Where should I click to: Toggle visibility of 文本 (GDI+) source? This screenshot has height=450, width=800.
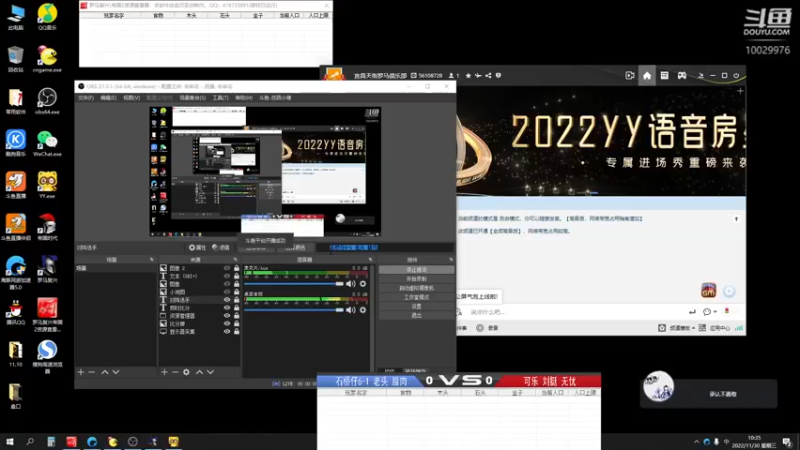click(x=227, y=276)
